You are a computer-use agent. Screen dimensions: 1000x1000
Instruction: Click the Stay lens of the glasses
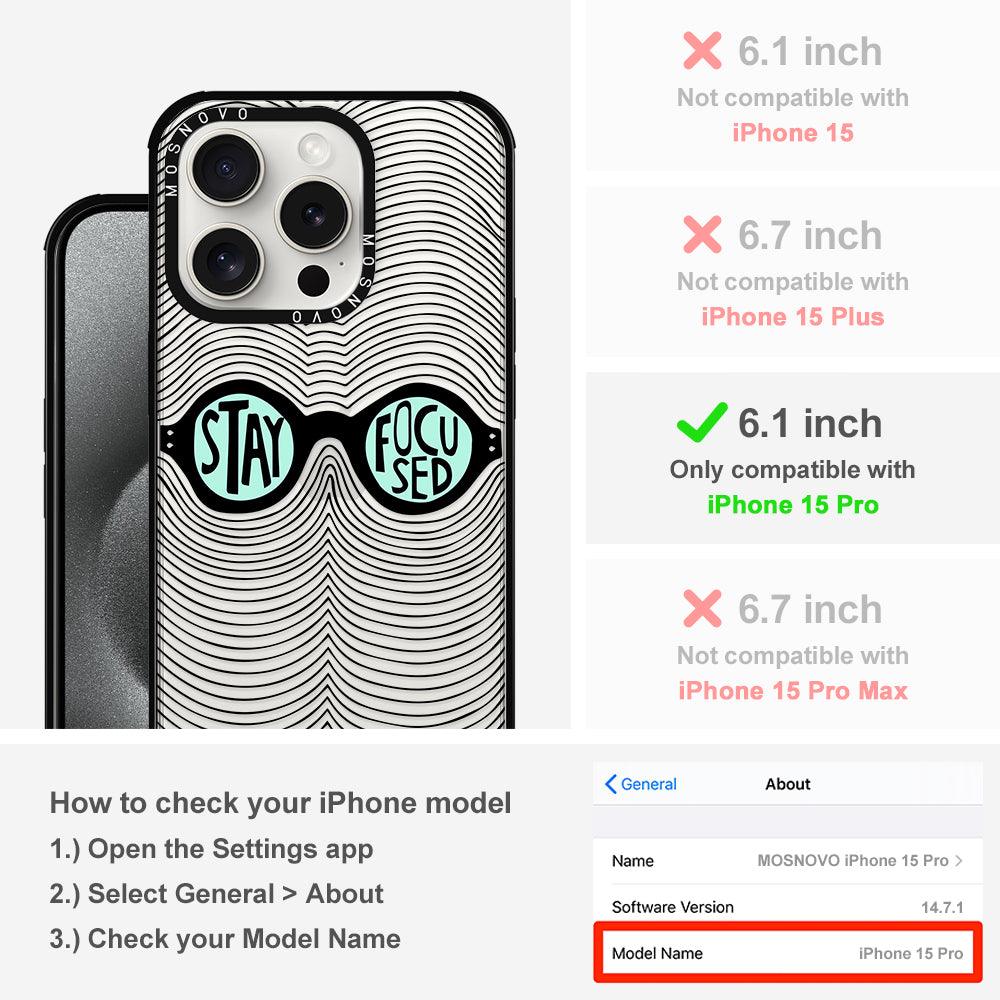[242, 448]
